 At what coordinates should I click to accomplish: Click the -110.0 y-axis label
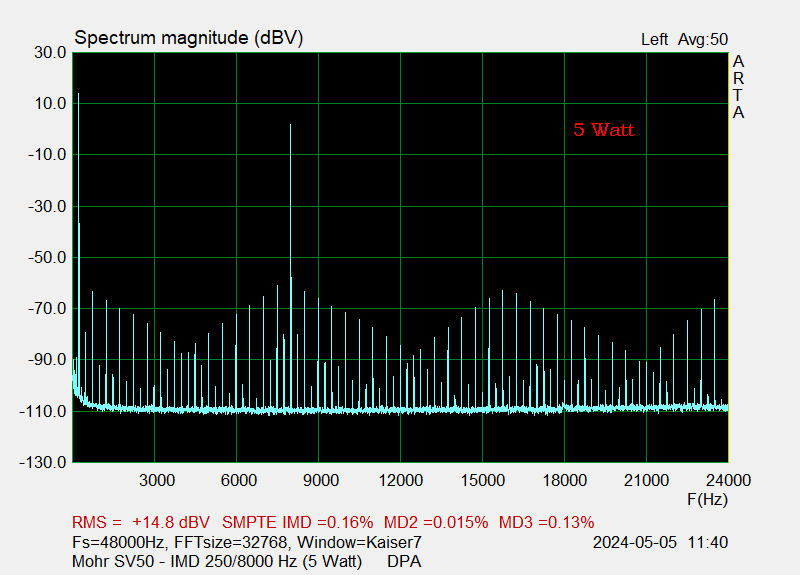pyautogui.click(x=43, y=411)
